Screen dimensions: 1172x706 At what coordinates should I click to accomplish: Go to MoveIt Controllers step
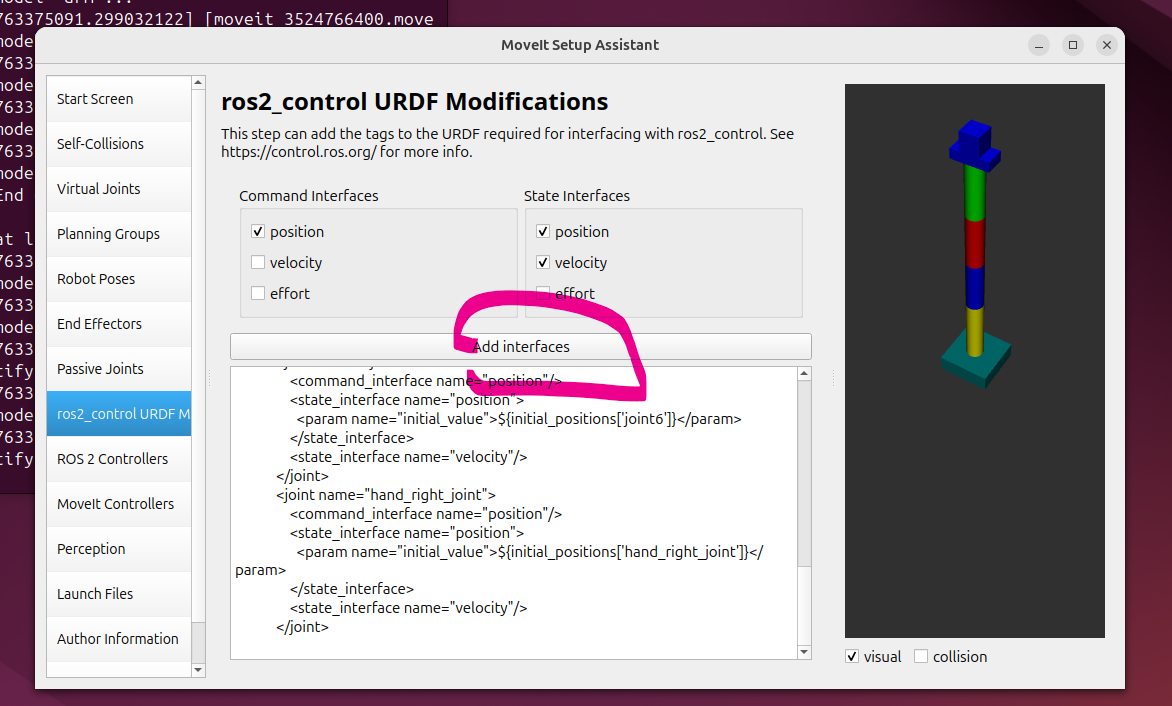(x=119, y=504)
